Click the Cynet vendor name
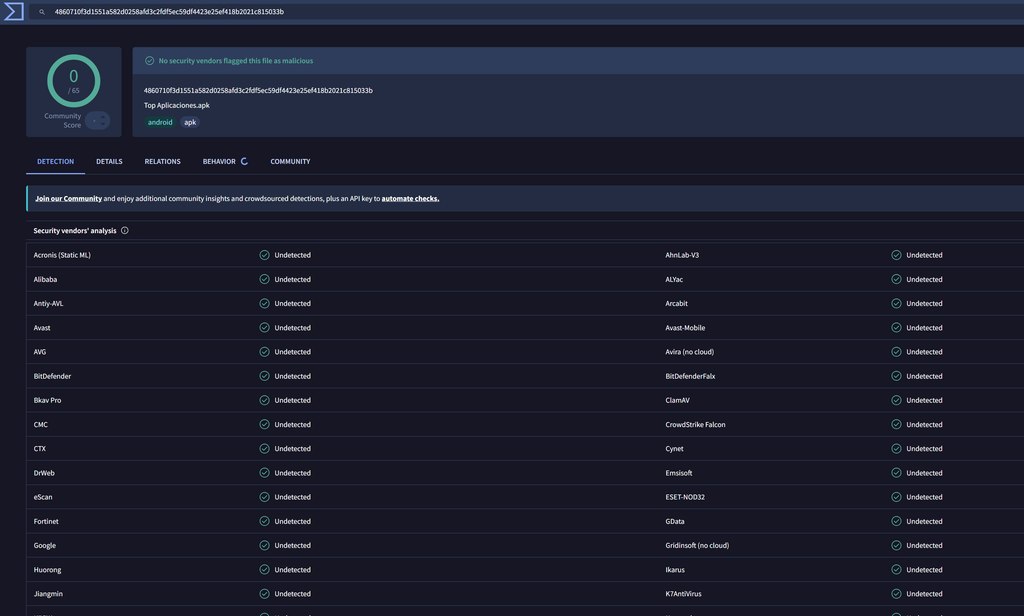Screen dimensions: 1024x616 675,449
